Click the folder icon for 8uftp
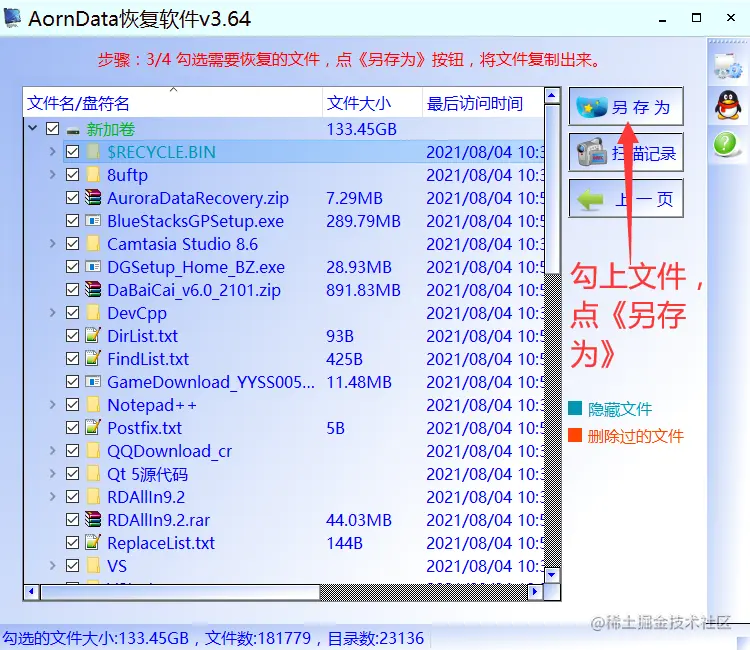Screen dimensions: 750x650 pyautogui.click(x=93, y=175)
